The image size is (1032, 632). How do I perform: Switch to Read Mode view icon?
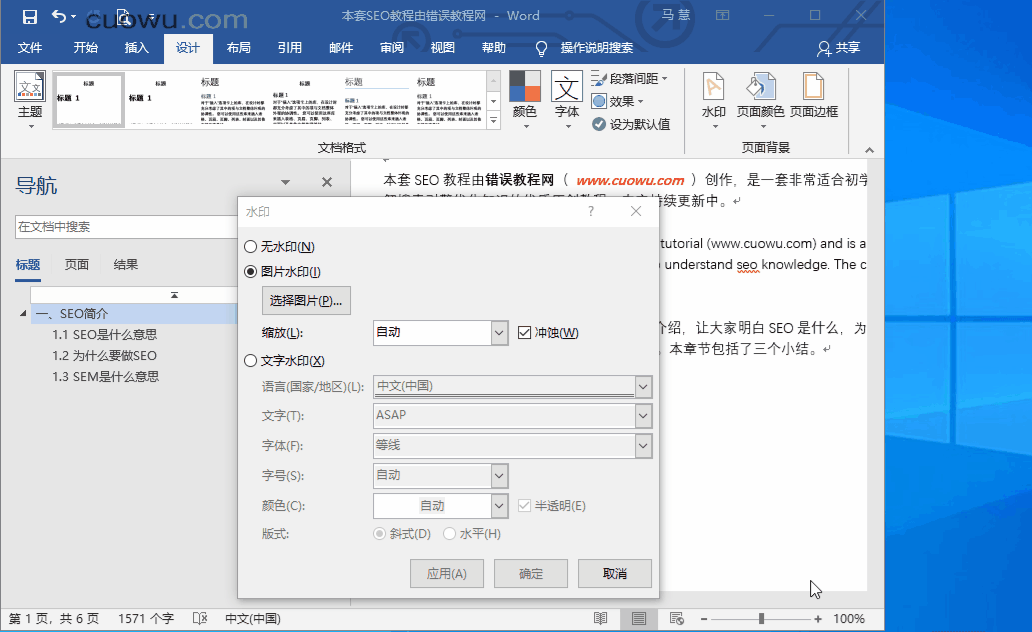[600, 618]
